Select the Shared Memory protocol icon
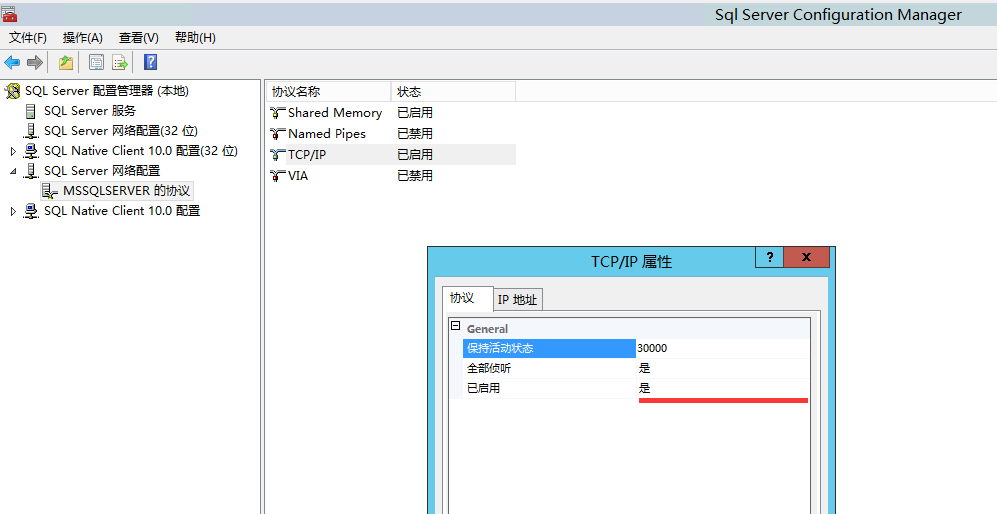 (278, 113)
